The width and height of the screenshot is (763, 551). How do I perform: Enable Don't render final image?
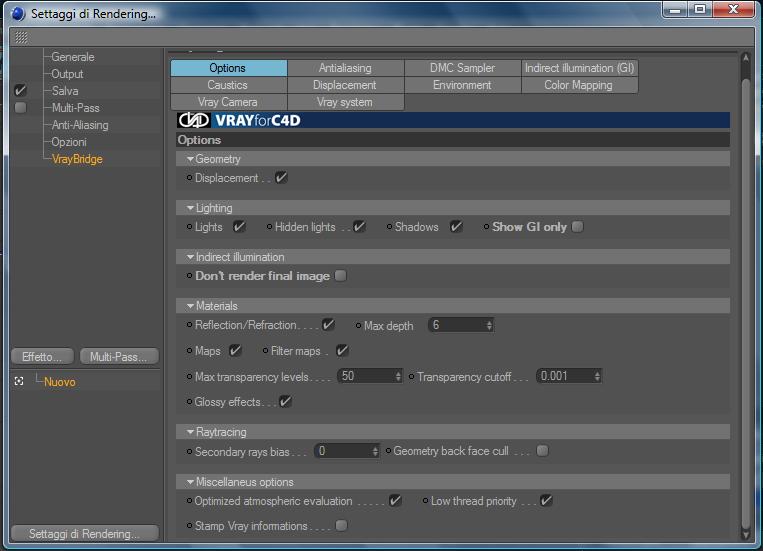tap(341, 276)
